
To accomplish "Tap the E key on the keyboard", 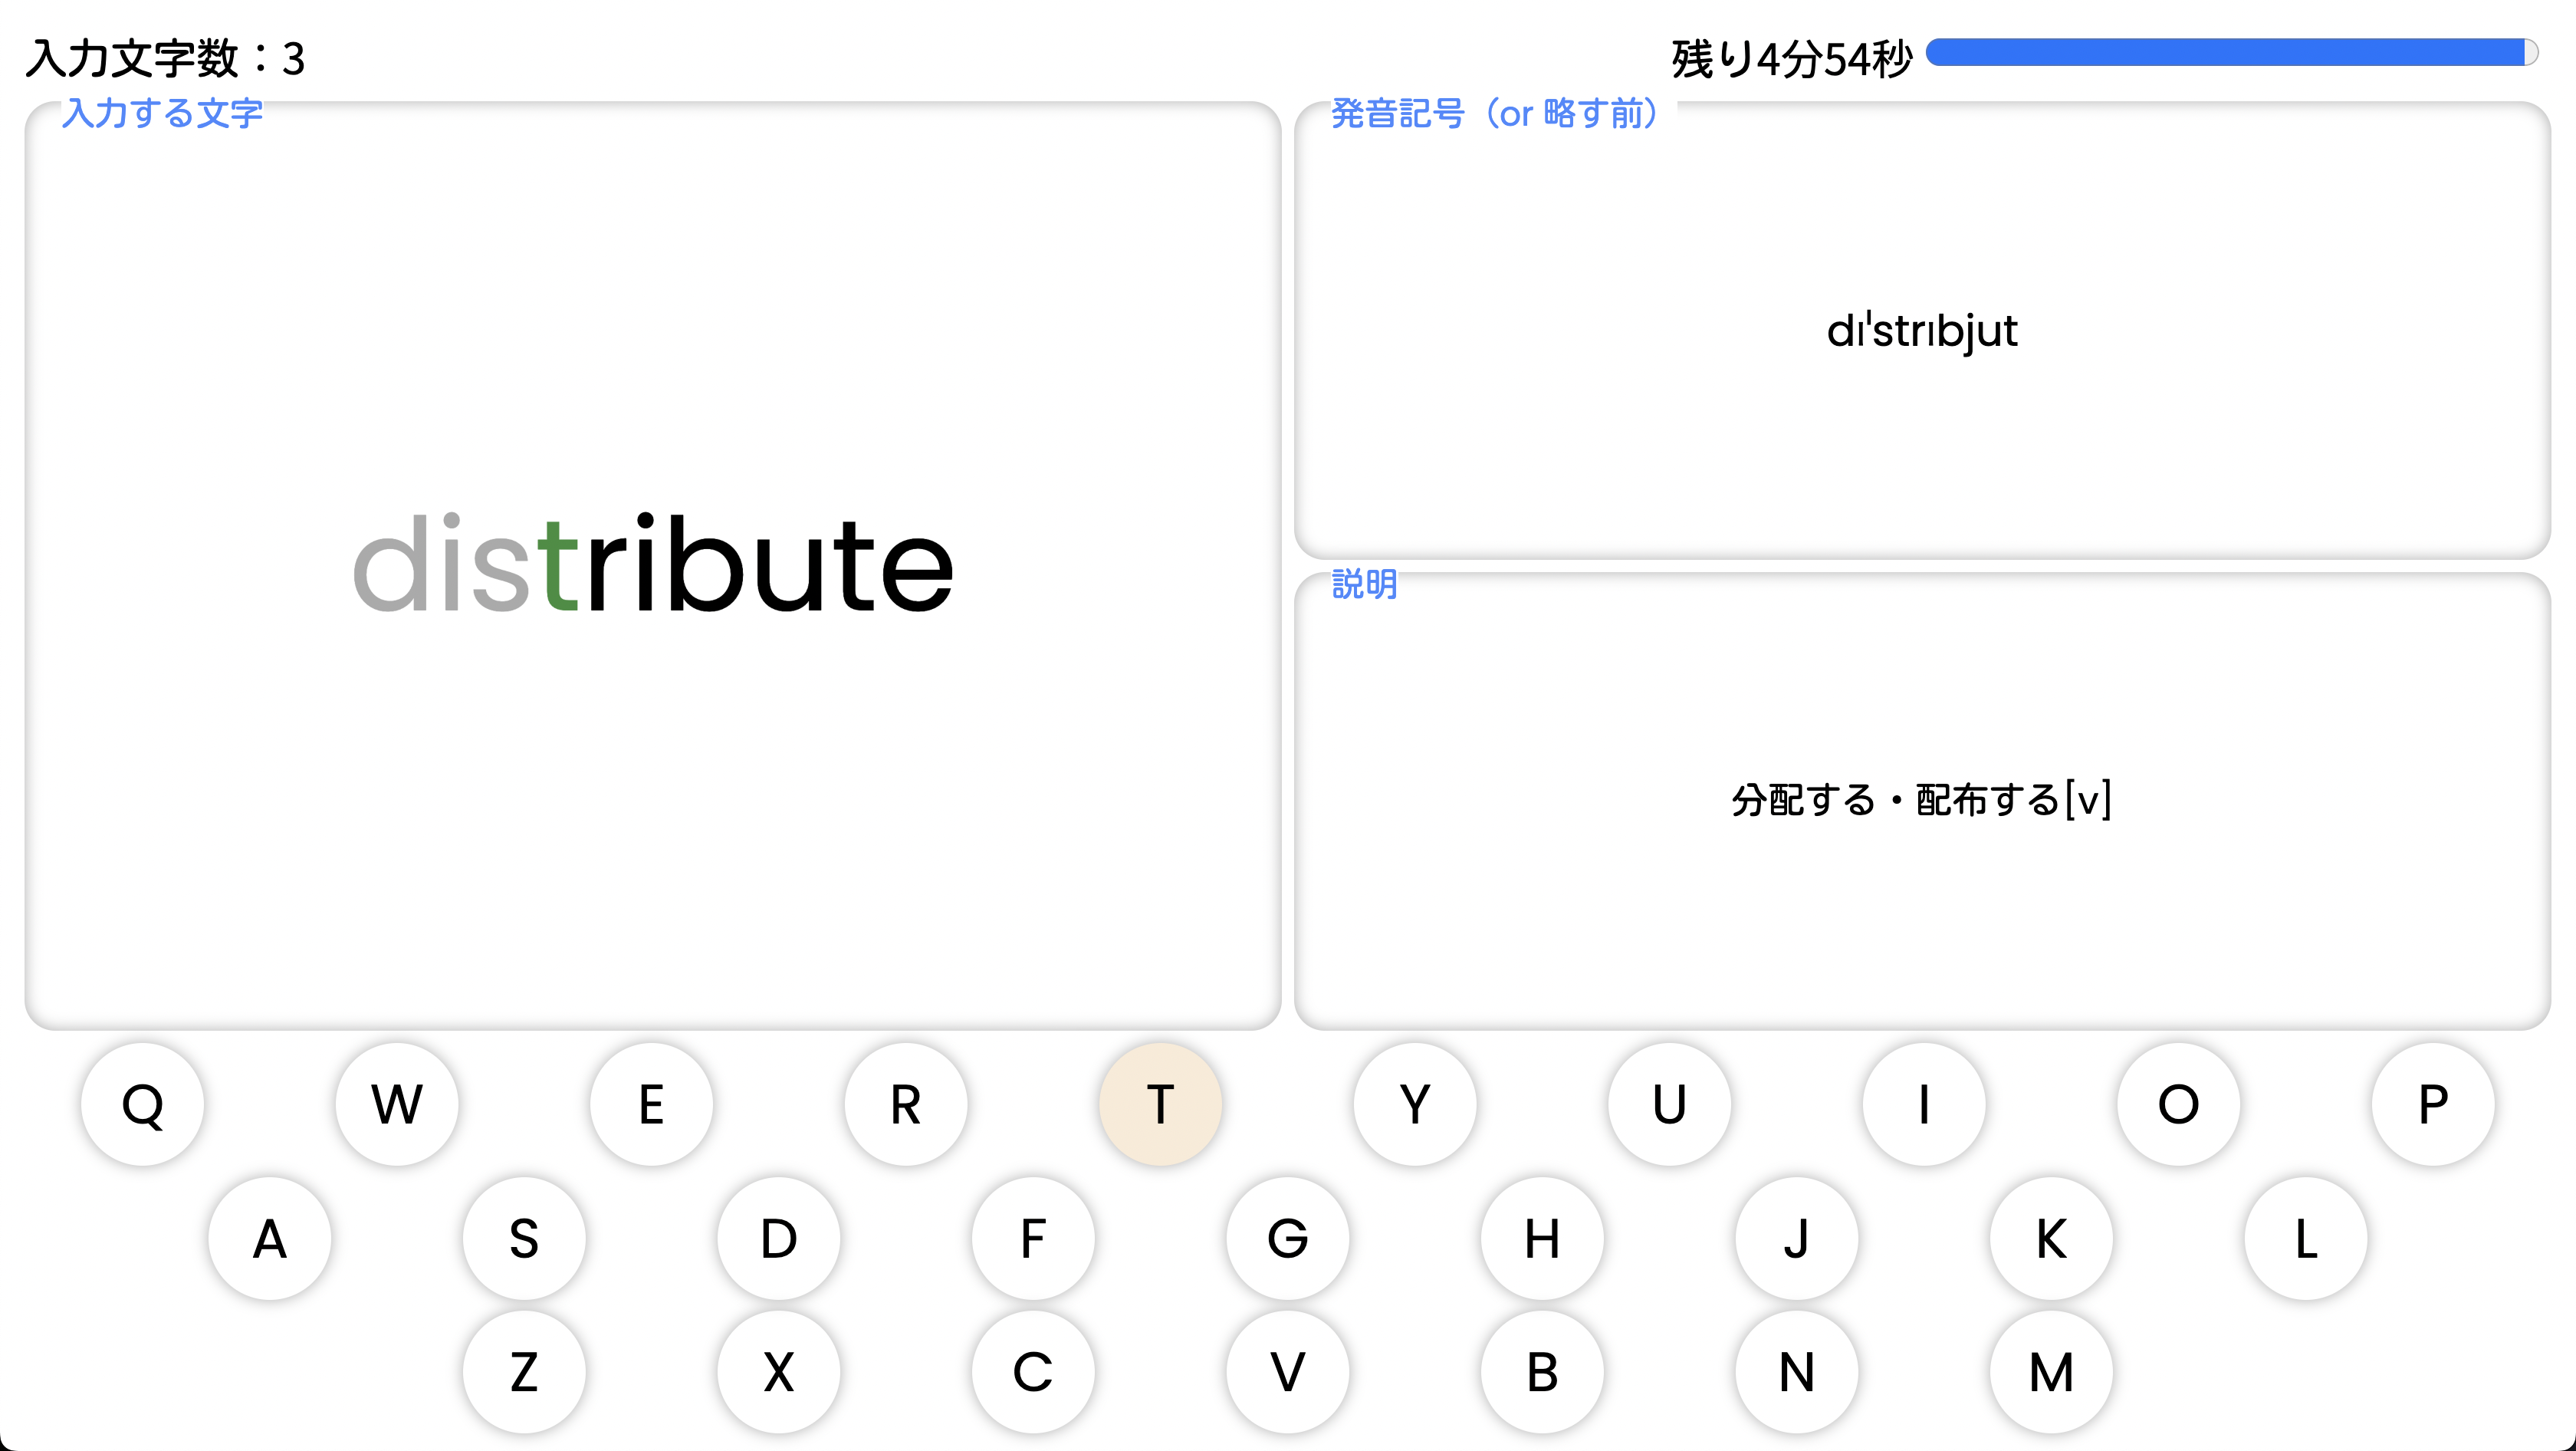I will point(651,1104).
